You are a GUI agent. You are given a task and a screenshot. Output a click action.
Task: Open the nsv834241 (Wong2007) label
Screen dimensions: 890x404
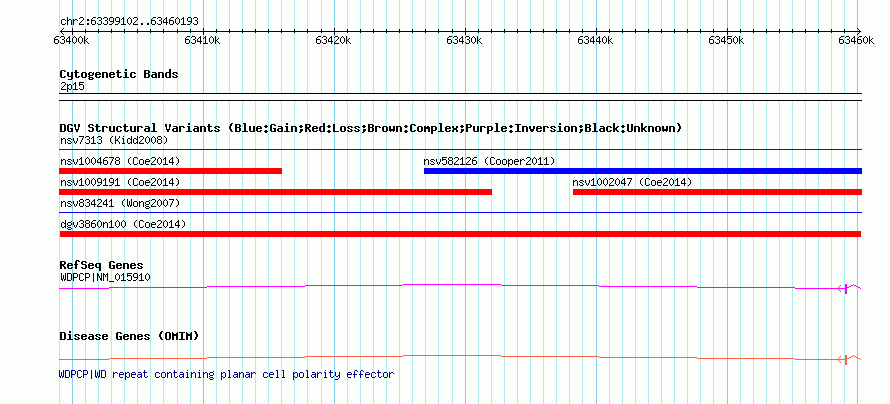[x=120, y=203]
